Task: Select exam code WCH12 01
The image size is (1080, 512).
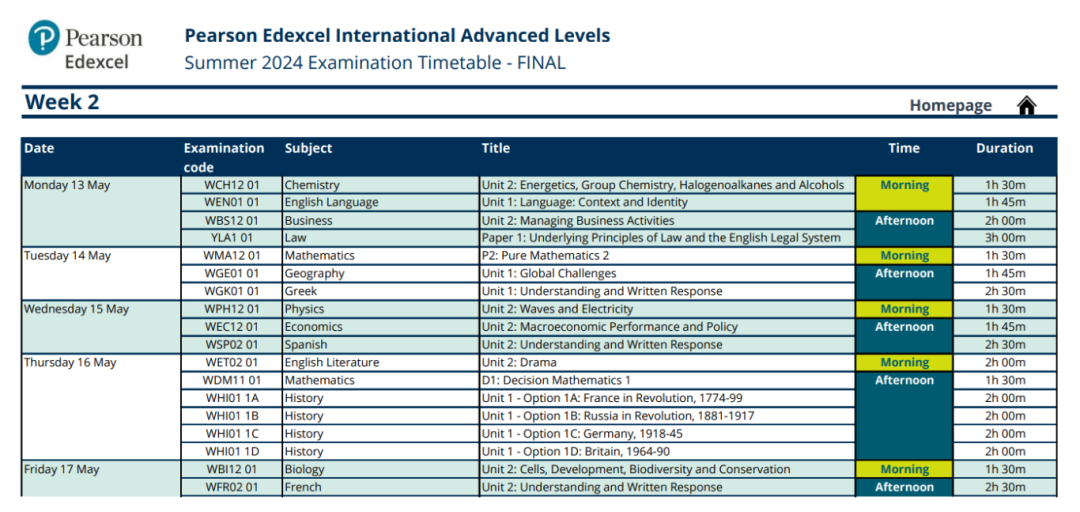Action: [231, 185]
